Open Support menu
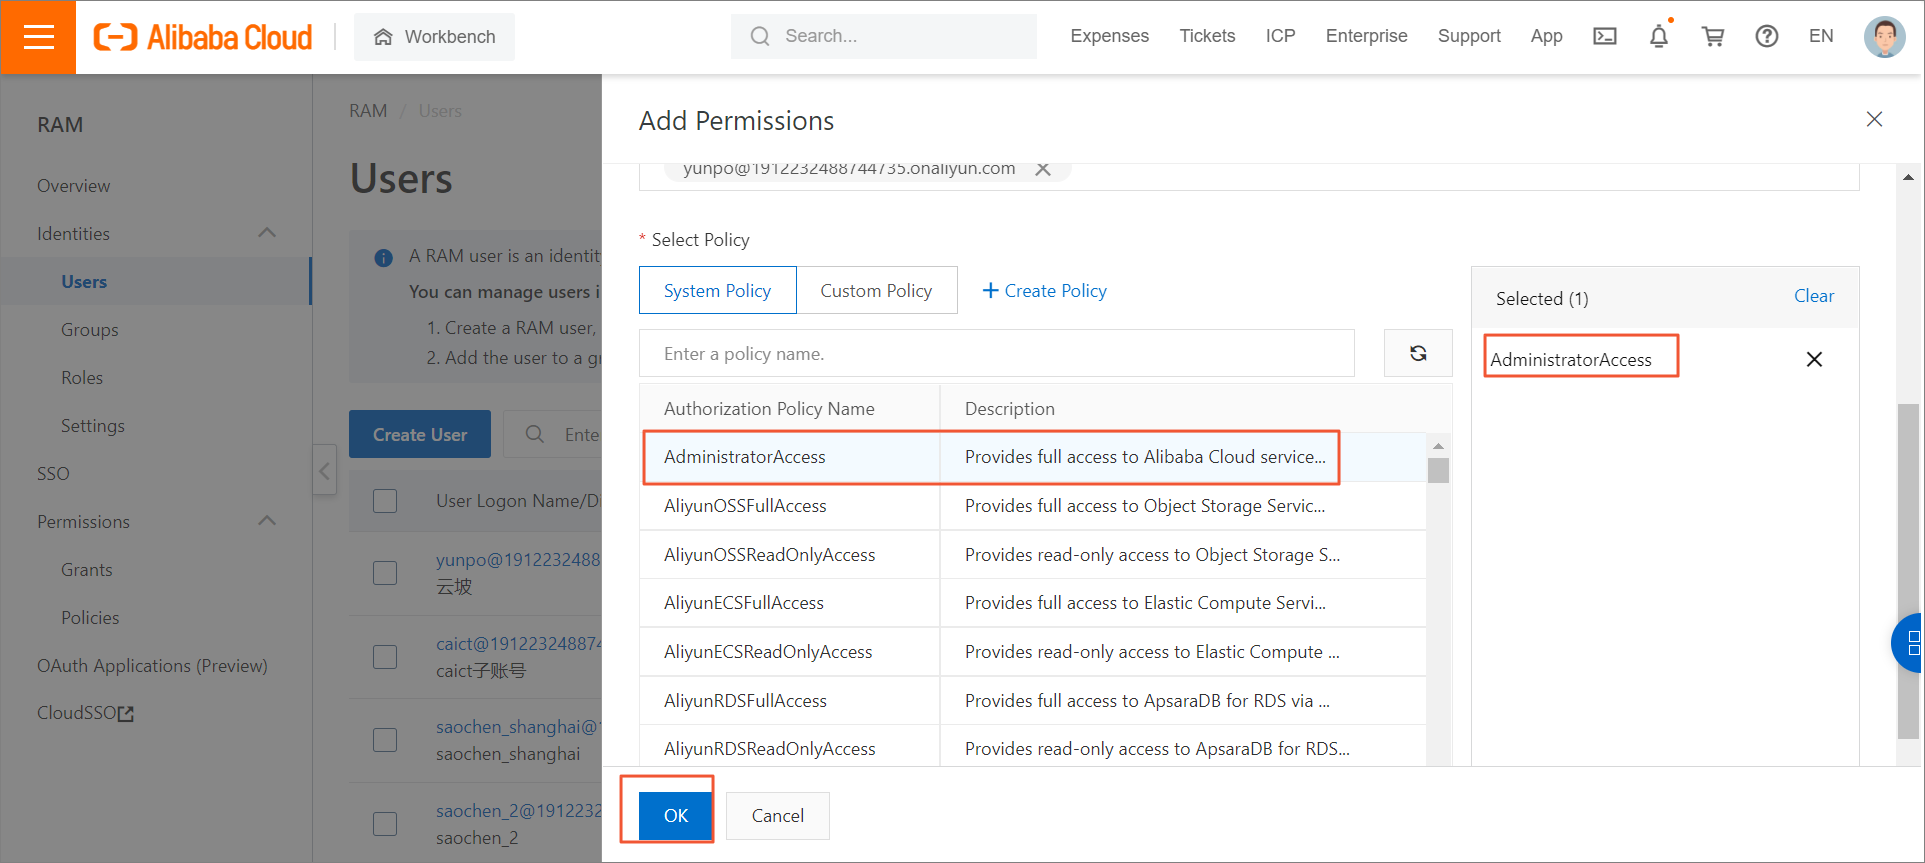This screenshot has height=863, width=1925. 1469,36
